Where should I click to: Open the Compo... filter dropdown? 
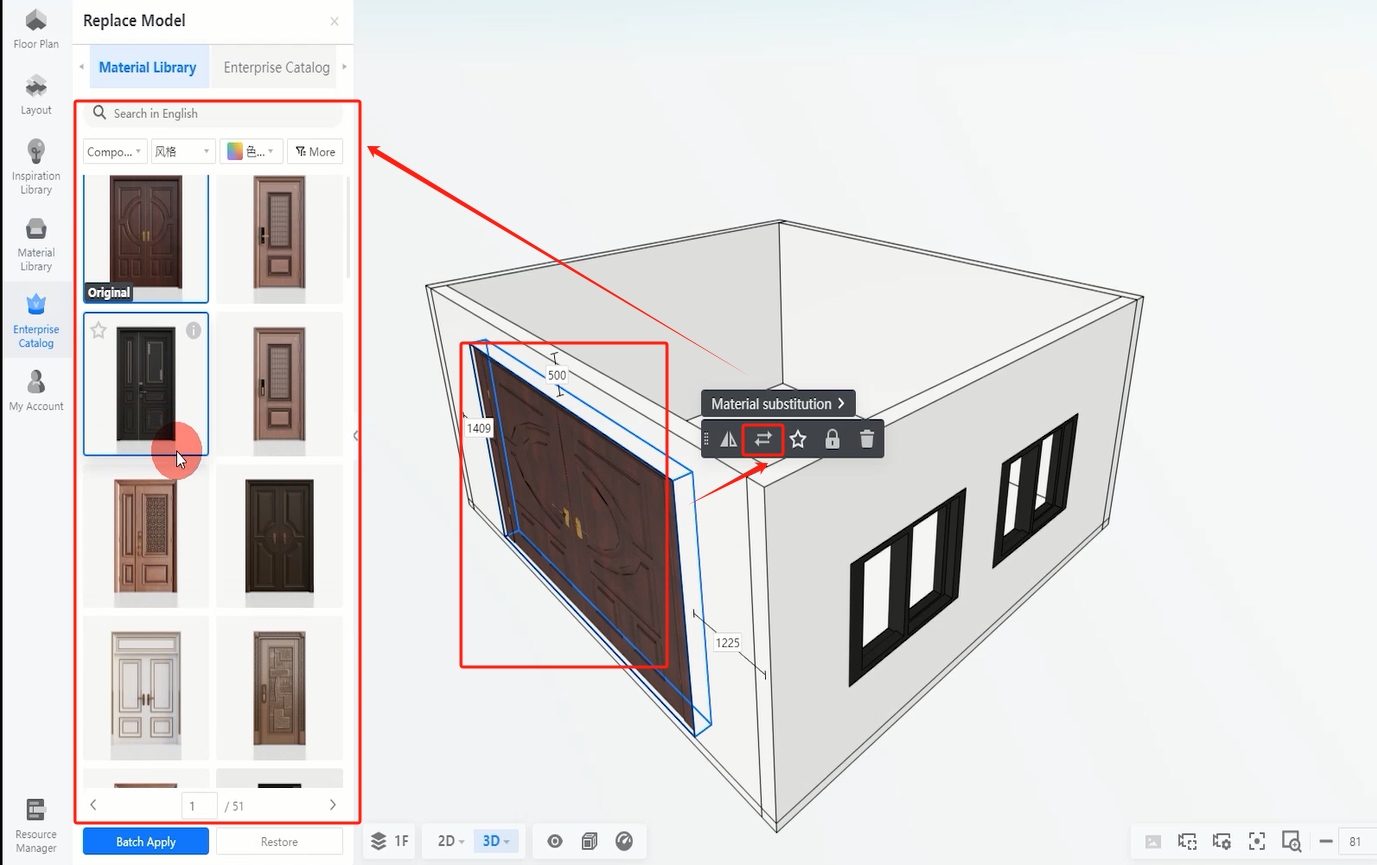(115, 152)
